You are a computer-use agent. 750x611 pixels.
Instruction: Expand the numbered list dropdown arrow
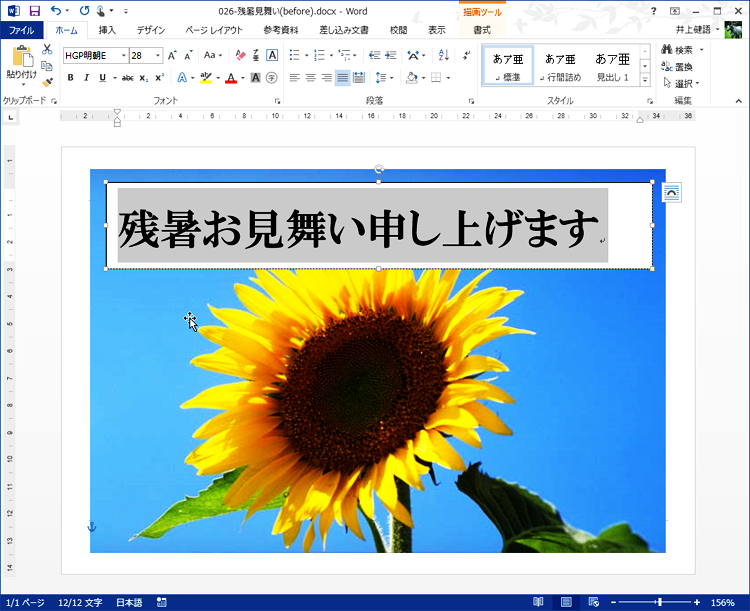click(x=331, y=56)
